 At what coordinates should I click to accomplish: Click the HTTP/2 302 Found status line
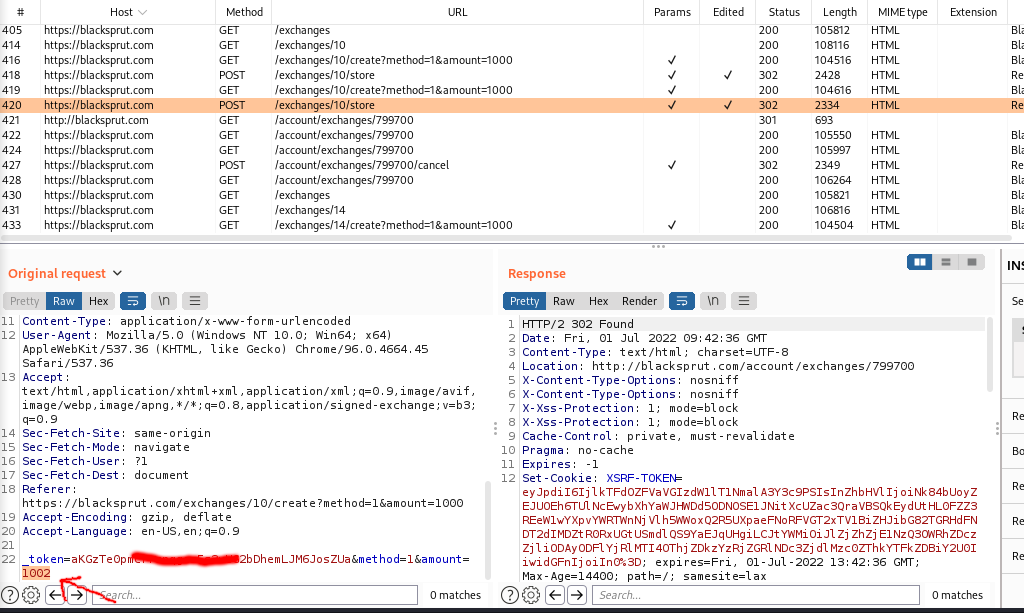pyautogui.click(x=577, y=324)
